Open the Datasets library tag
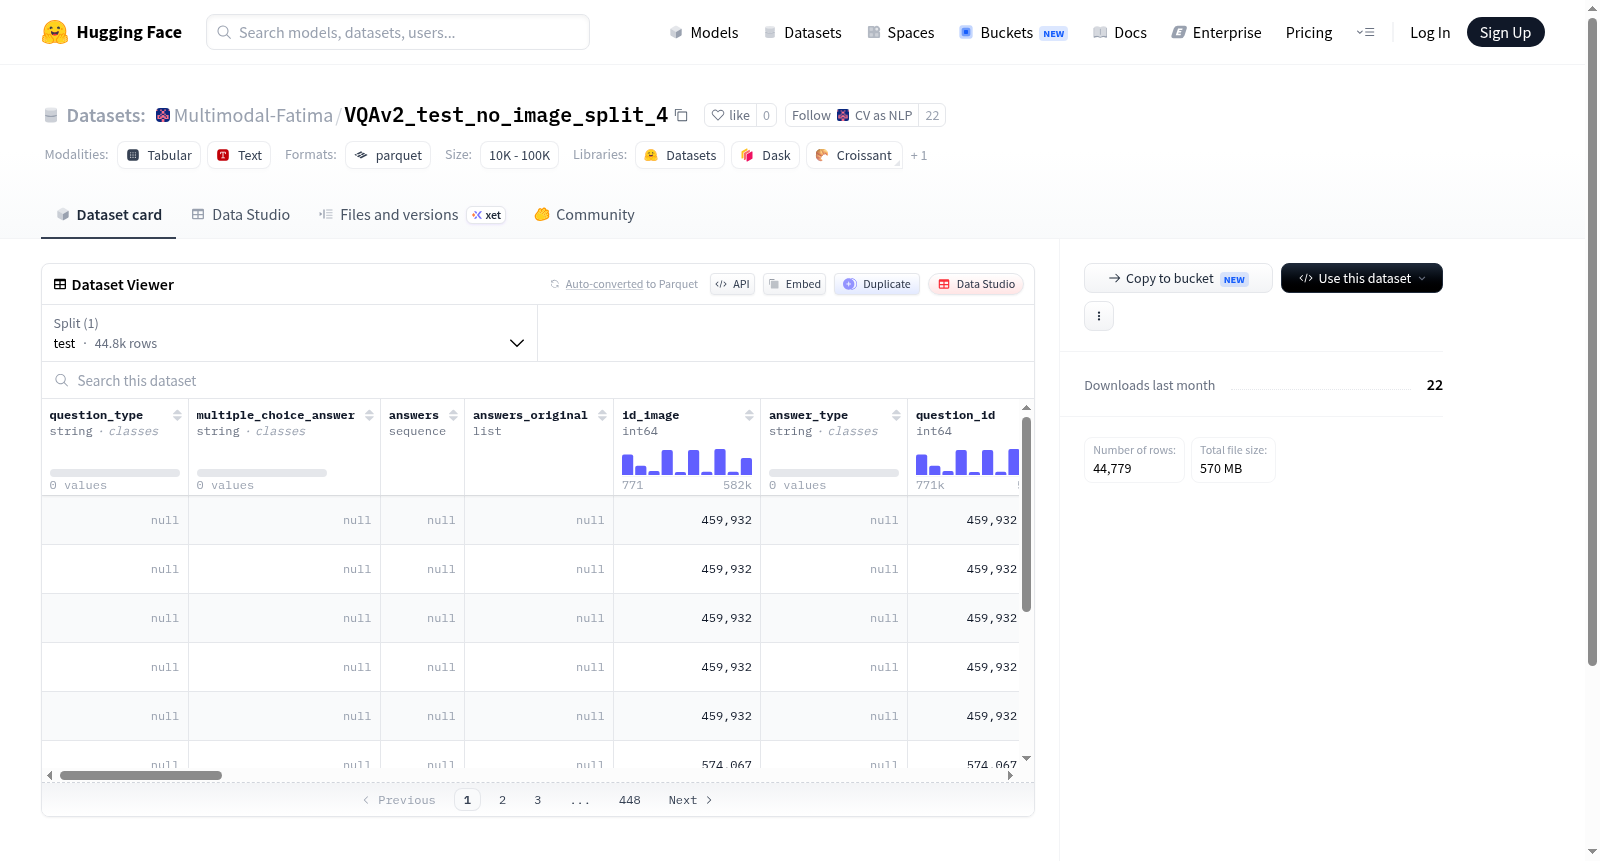This screenshot has height=861, width=1600. click(x=680, y=155)
